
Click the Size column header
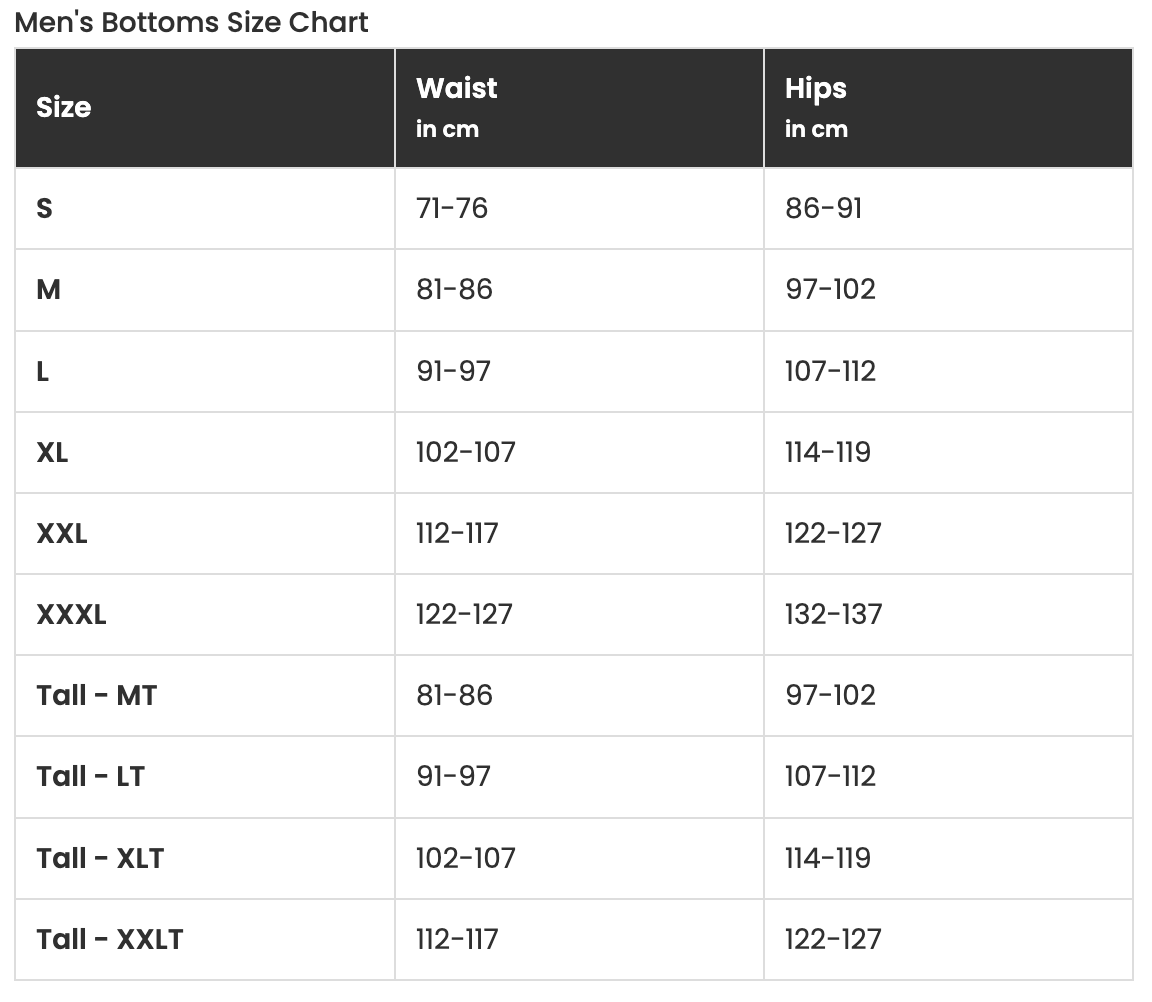(64, 107)
